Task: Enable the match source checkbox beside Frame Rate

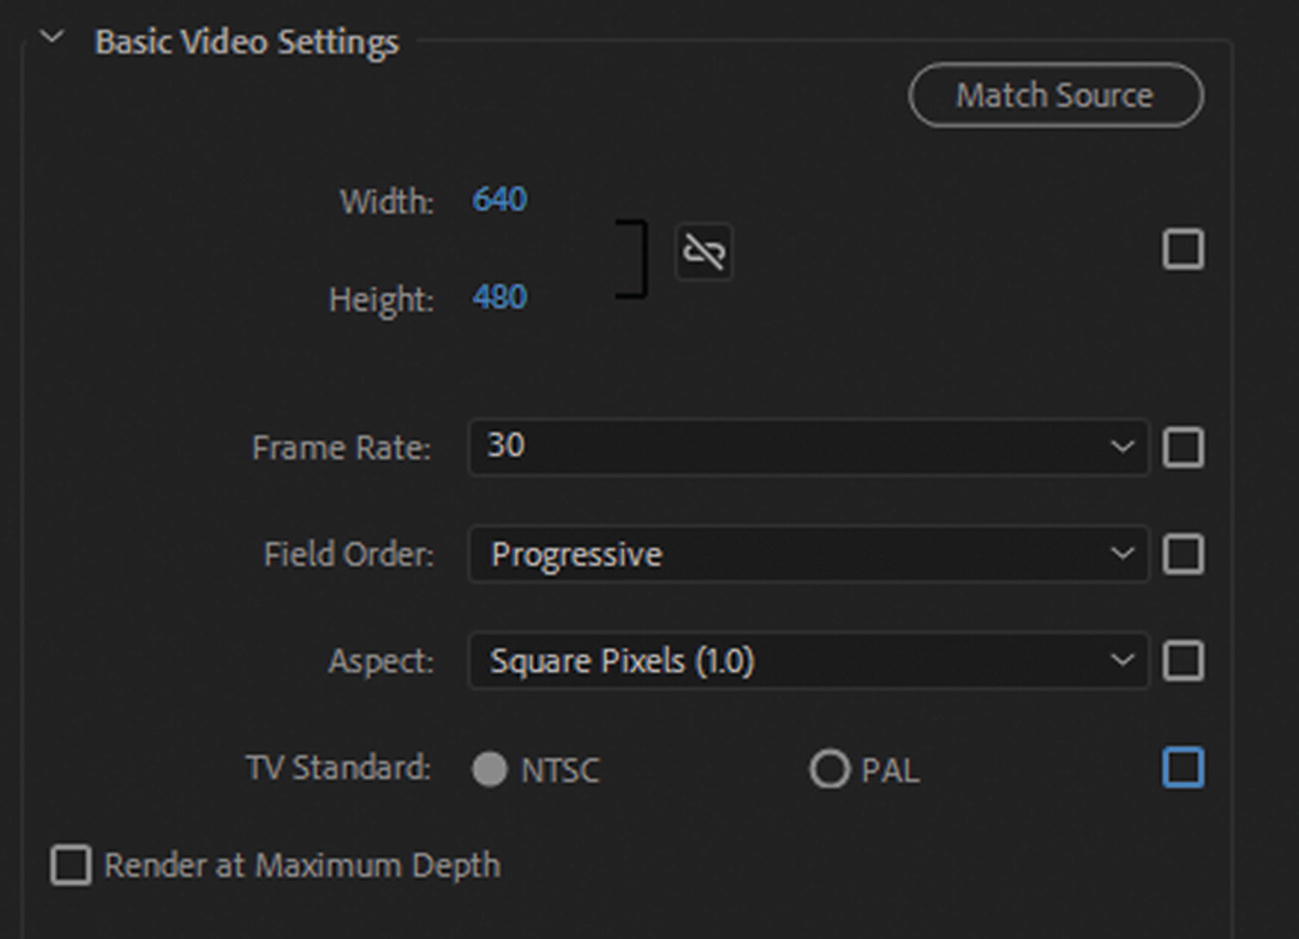Action: pyautogui.click(x=1183, y=447)
